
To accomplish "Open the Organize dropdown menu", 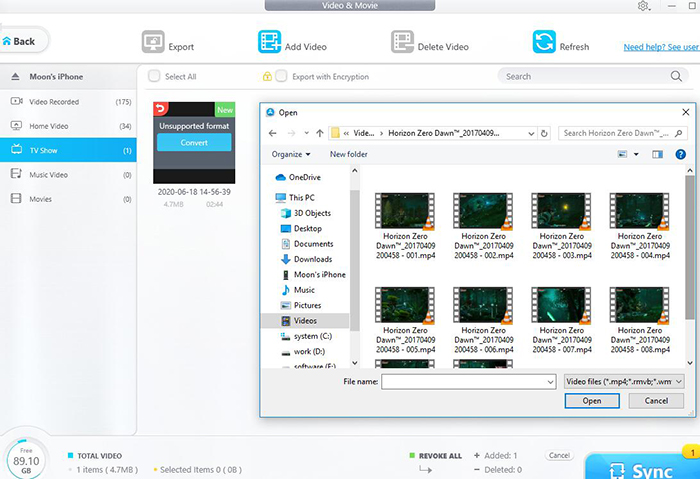I will pos(291,154).
